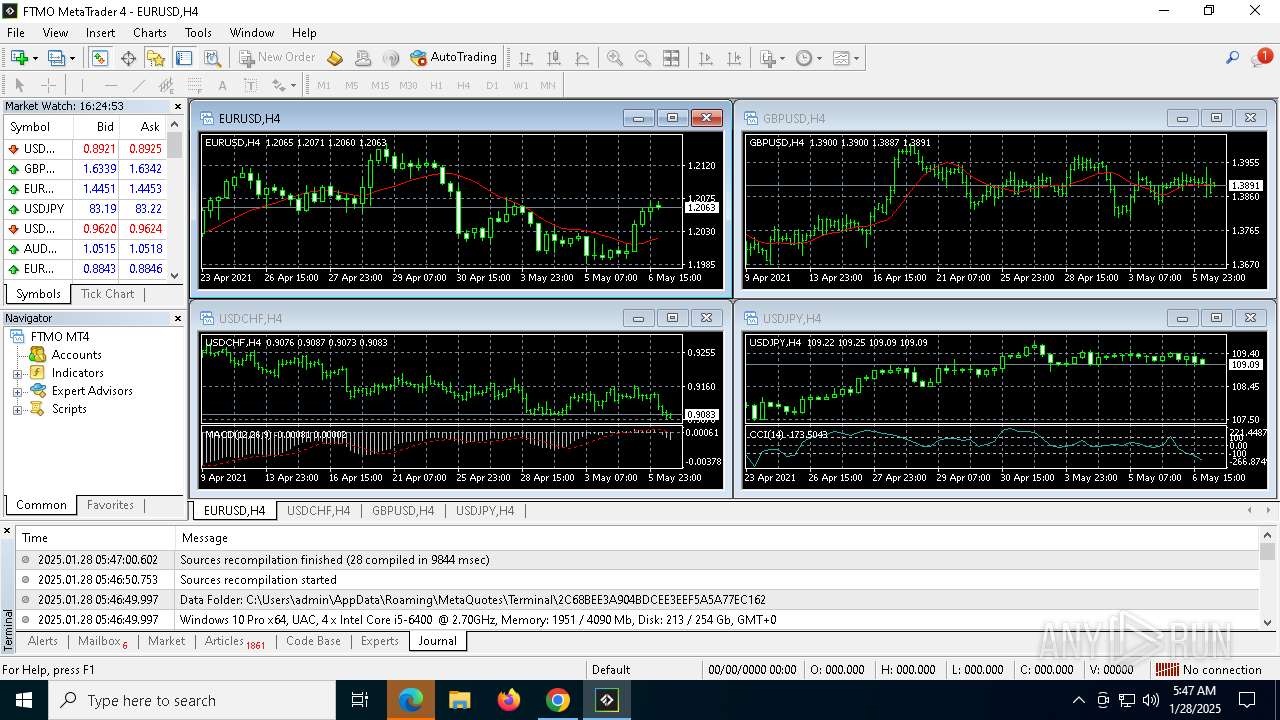
Task: Open the Mailbox tab in Terminal
Action: tap(102, 641)
